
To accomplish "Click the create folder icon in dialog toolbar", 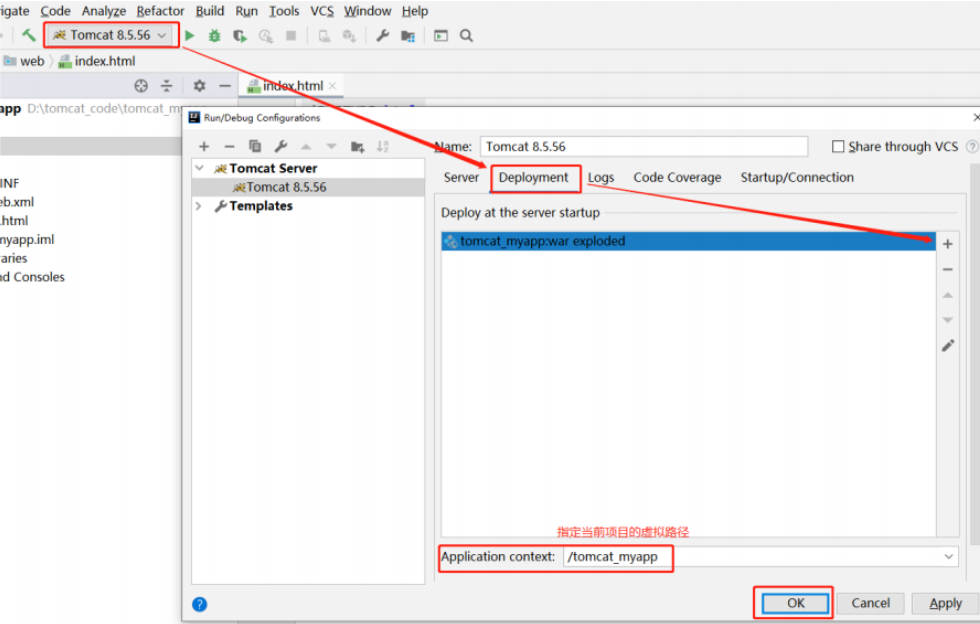I will point(358,147).
